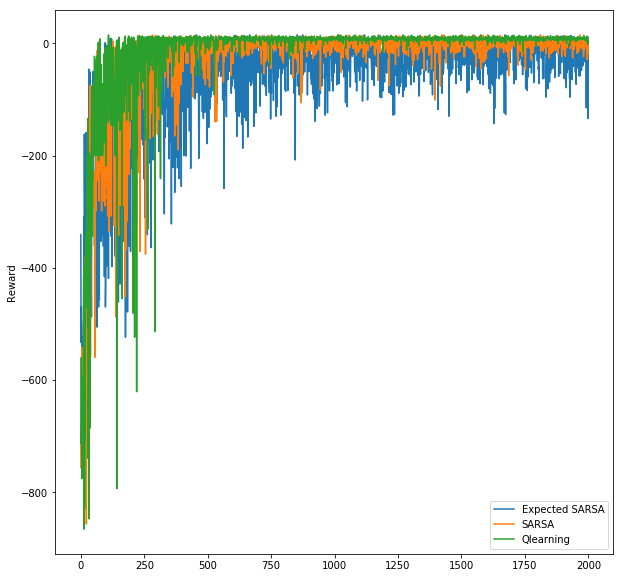Click the x-axis tick label 500
This screenshot has width=624, height=578.
[x=208, y=565]
